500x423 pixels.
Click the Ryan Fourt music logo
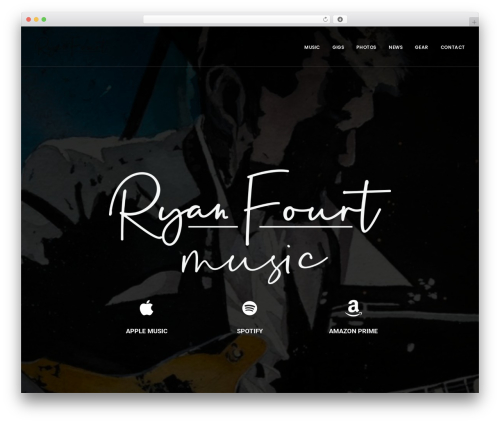[250, 227]
